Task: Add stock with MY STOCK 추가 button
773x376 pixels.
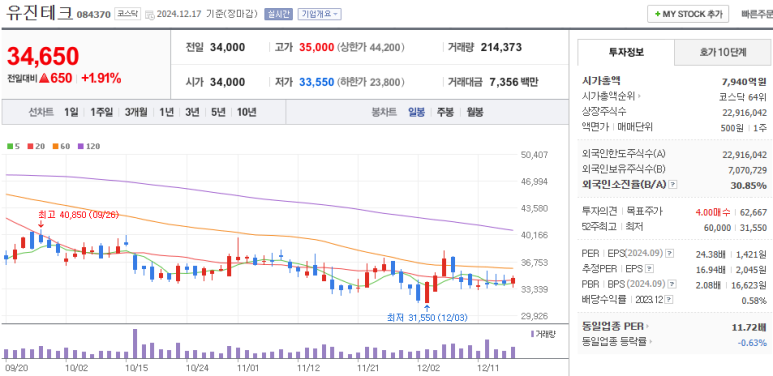Action: (x=688, y=14)
